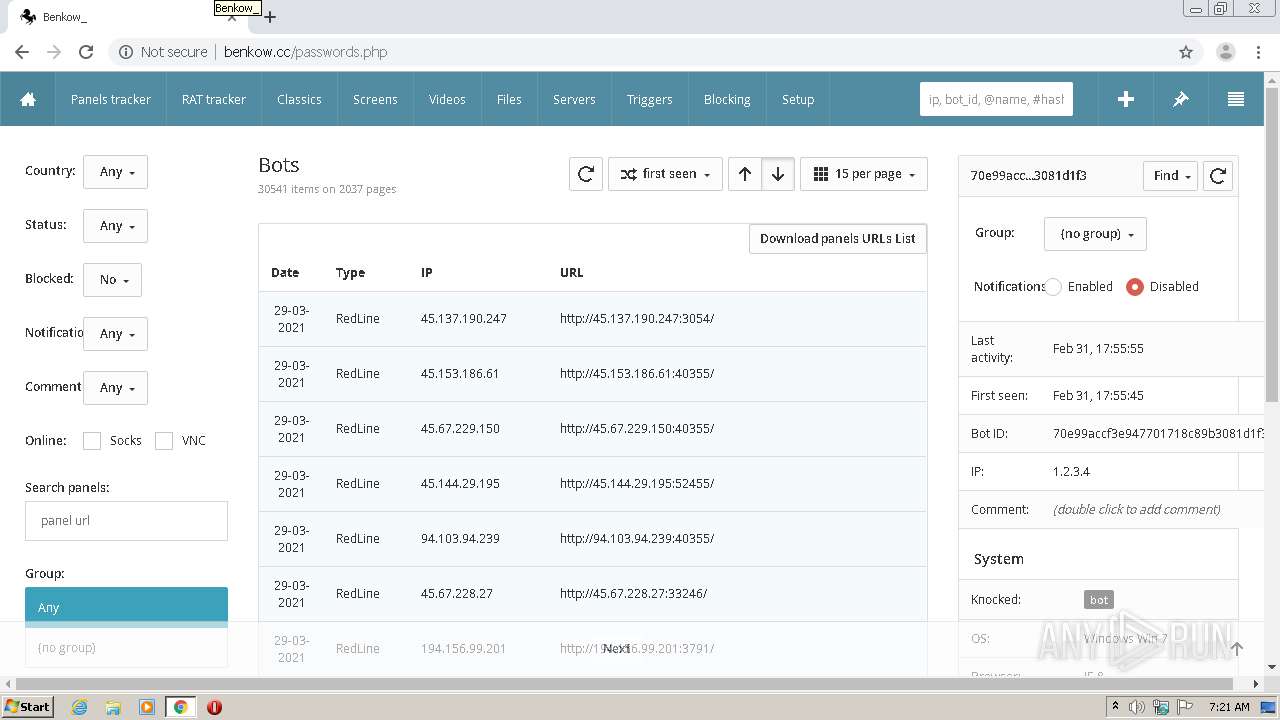The image size is (1280, 720).
Task: Click the bot knocked tag
Action: pyautogui.click(x=1099, y=600)
